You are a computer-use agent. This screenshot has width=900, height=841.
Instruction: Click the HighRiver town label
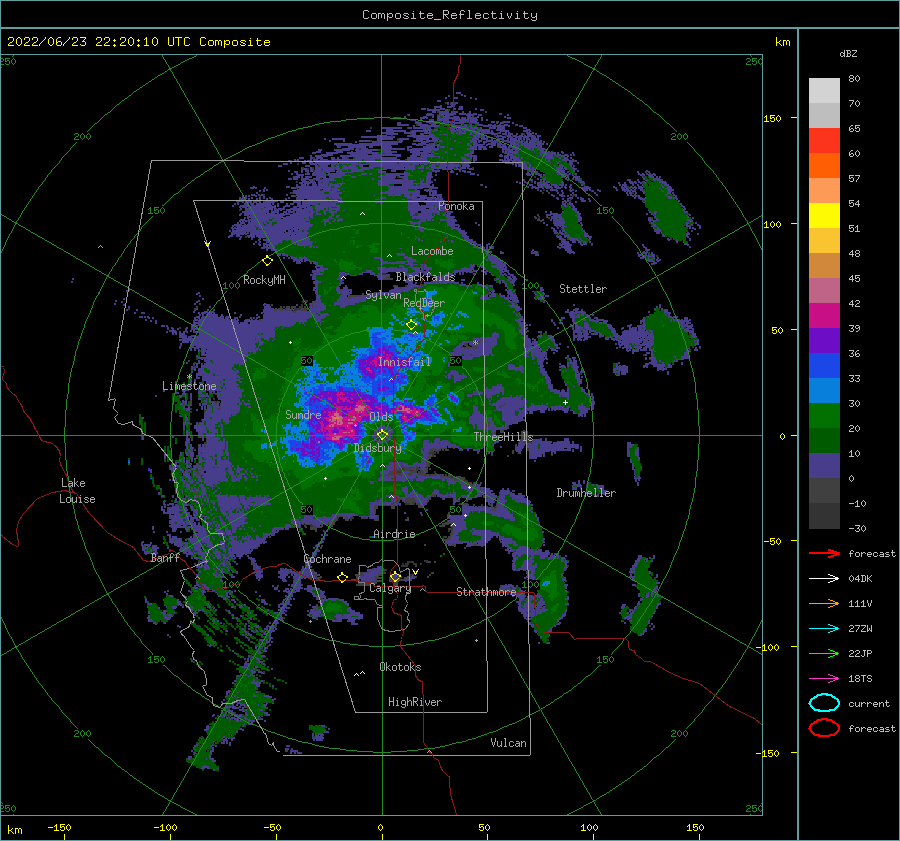[x=415, y=702]
